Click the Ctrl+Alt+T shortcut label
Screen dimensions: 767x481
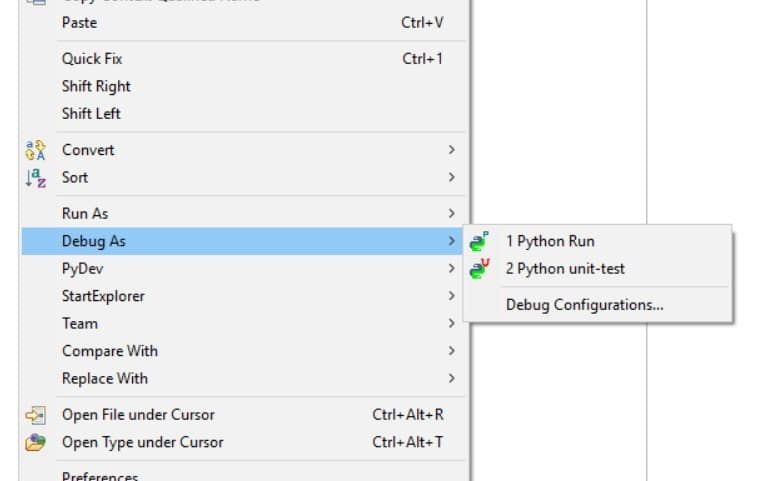pyautogui.click(x=408, y=442)
